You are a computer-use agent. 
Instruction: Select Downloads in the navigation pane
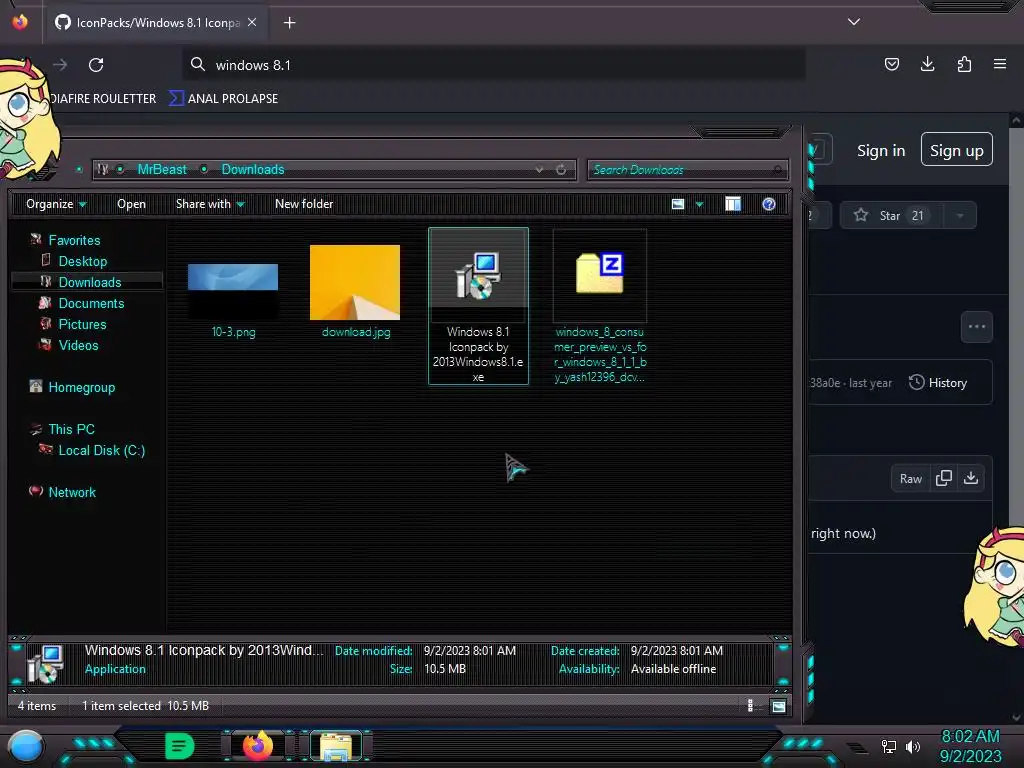click(x=89, y=282)
